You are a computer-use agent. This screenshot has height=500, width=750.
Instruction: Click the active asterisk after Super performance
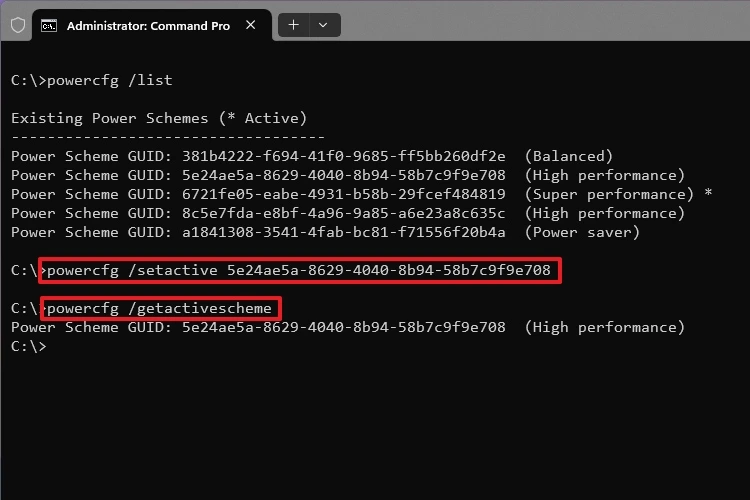(x=708, y=193)
